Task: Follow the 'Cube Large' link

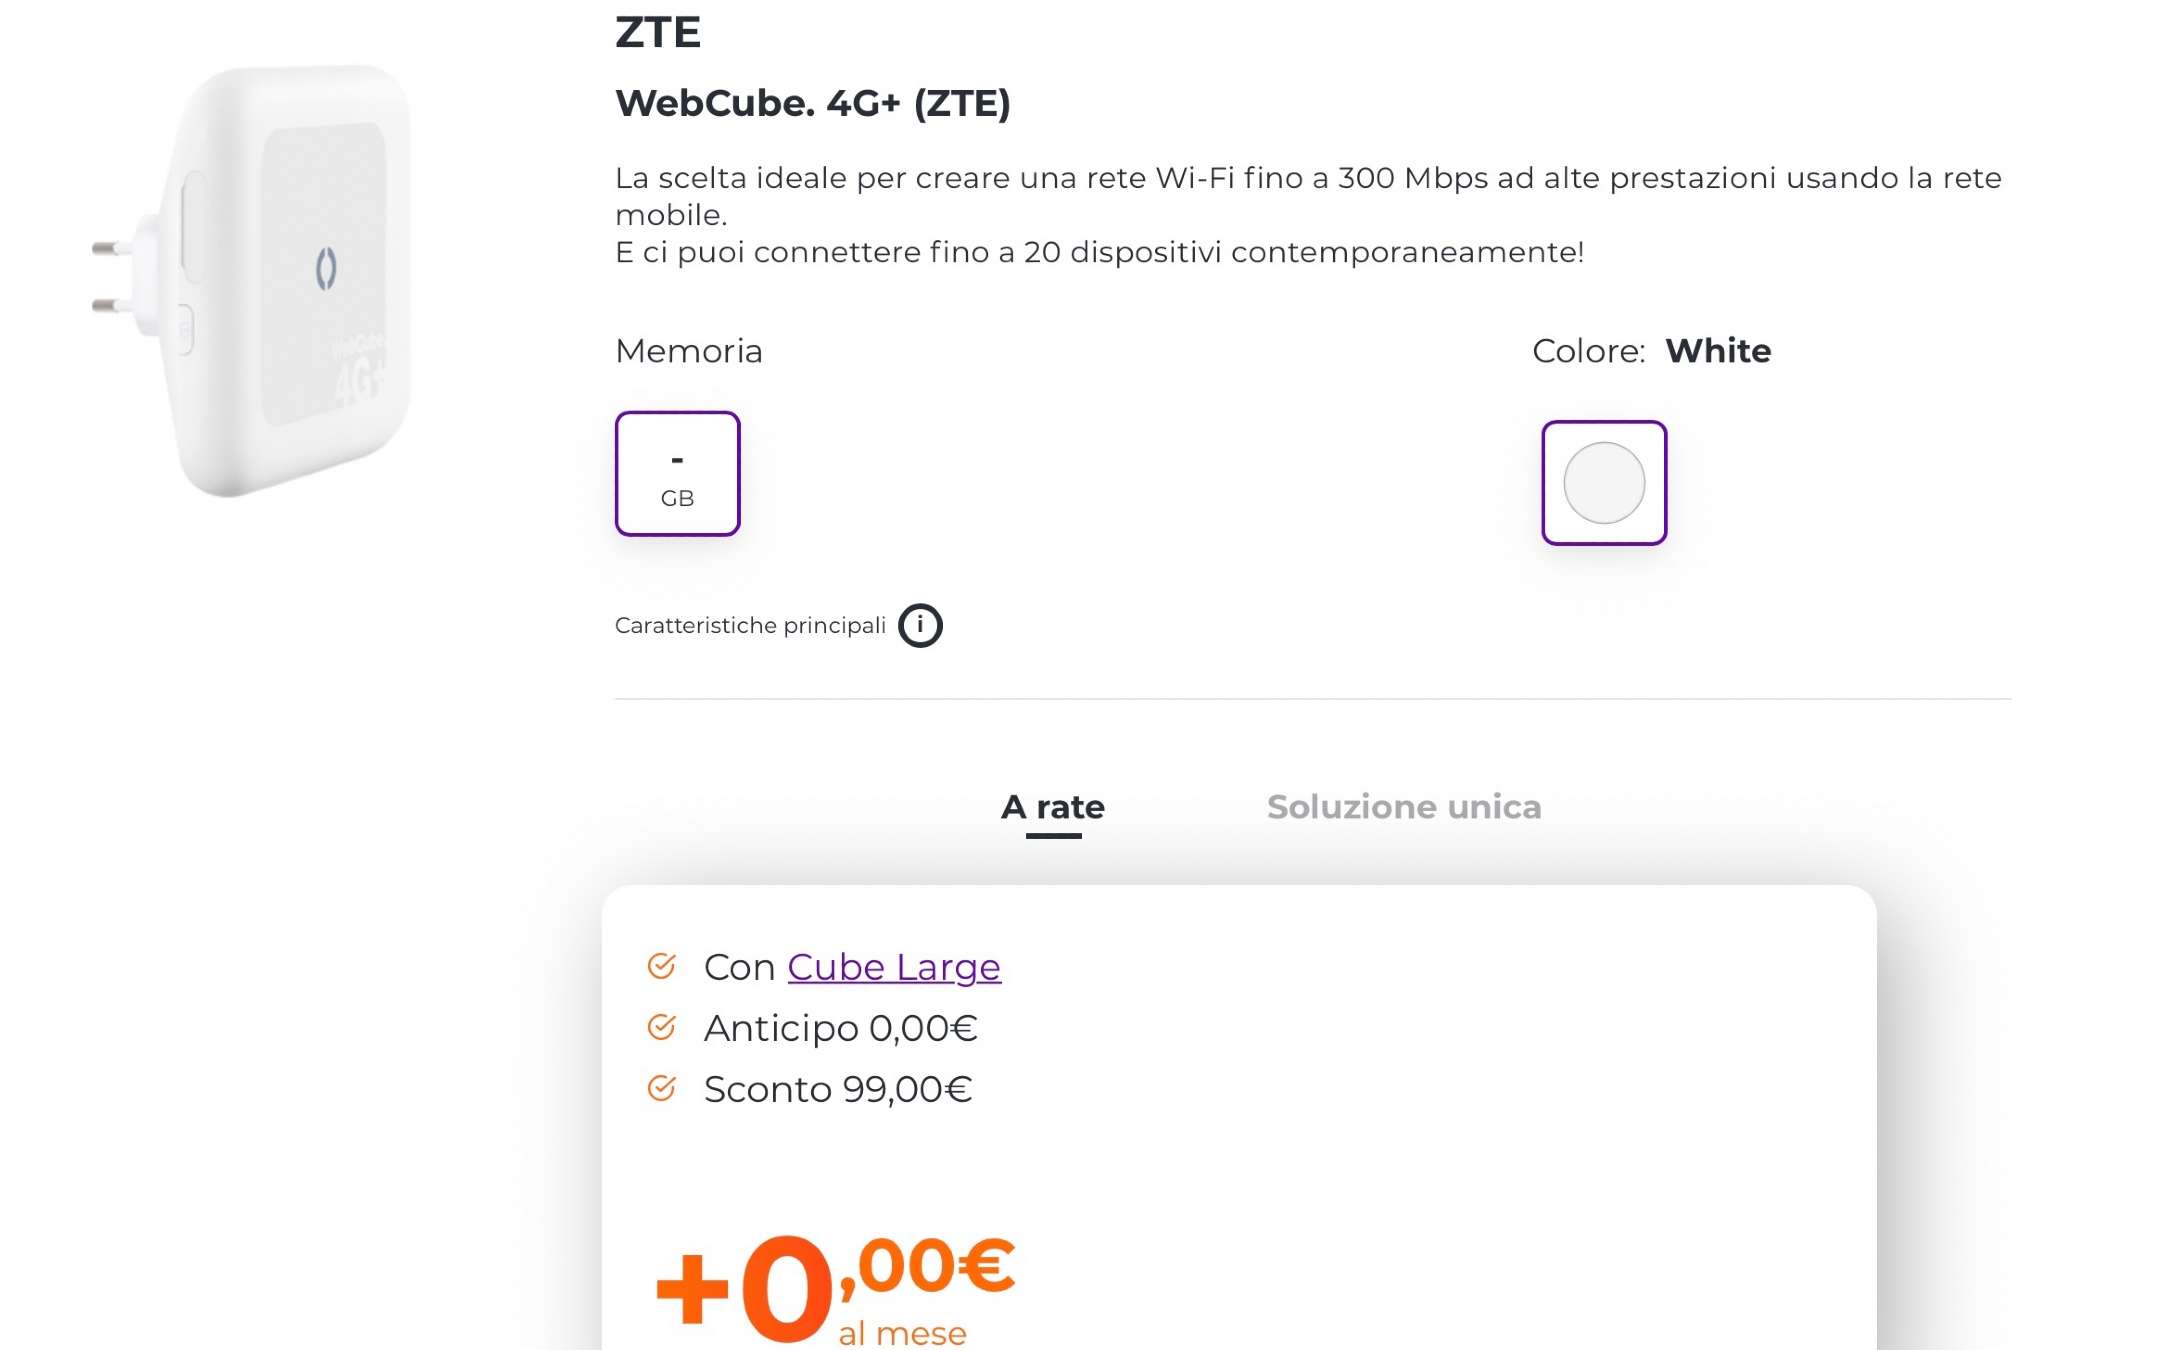Action: [893, 967]
